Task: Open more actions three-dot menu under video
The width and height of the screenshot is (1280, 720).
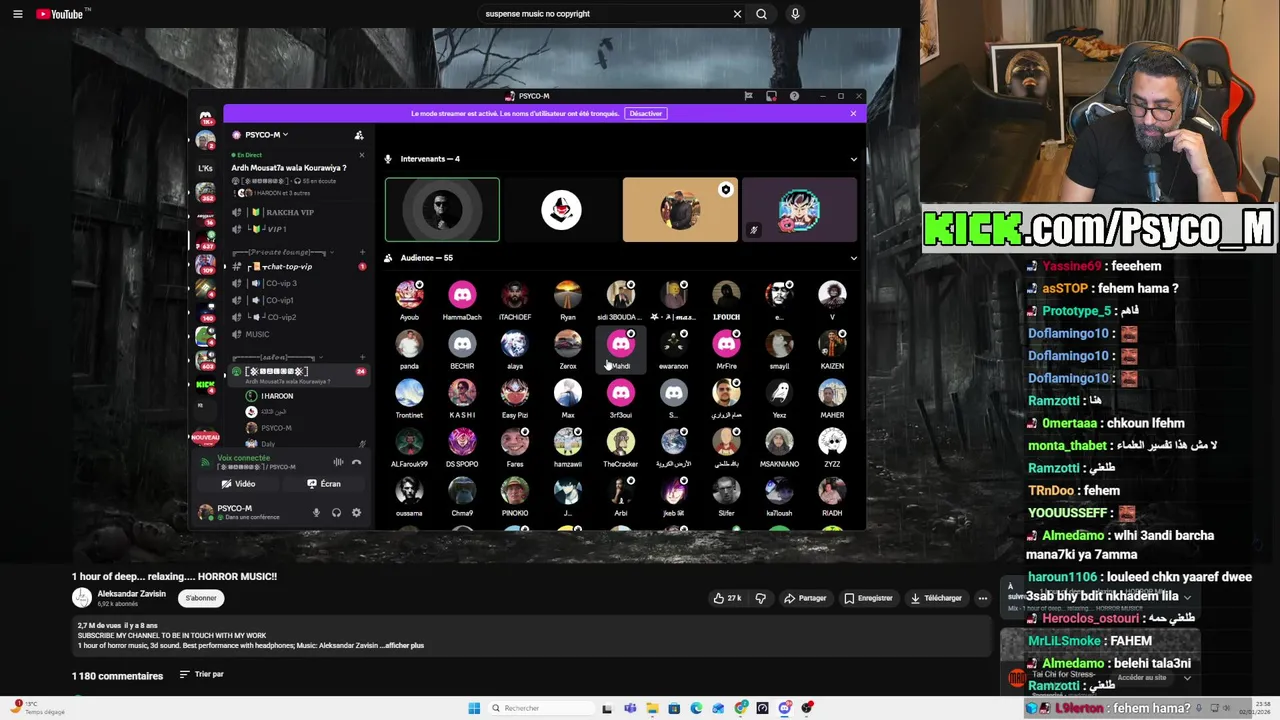Action: click(983, 598)
